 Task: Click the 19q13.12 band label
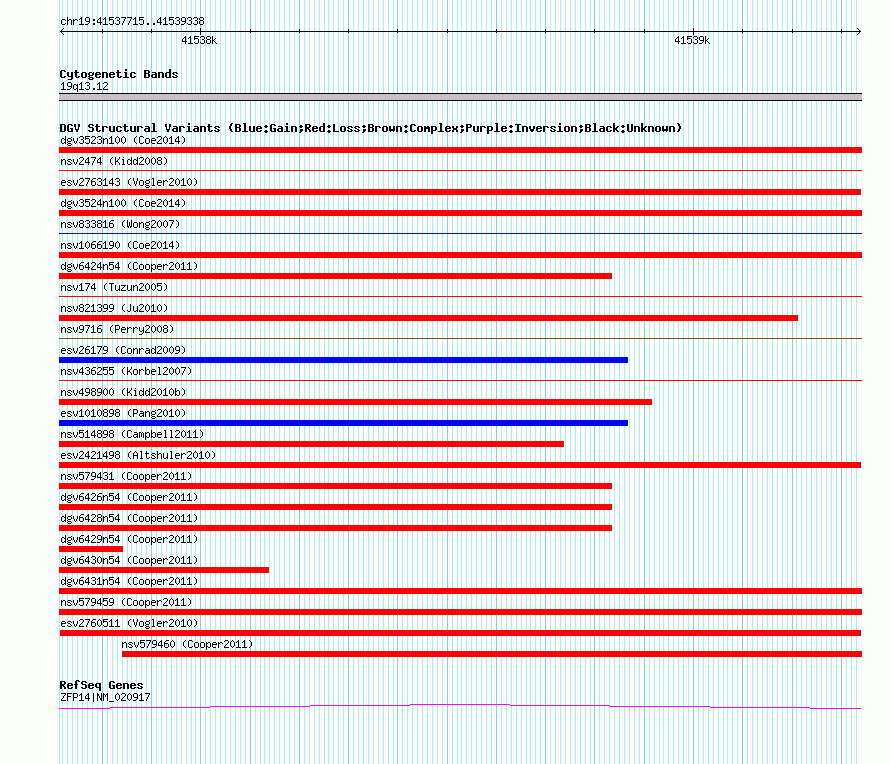coord(84,86)
